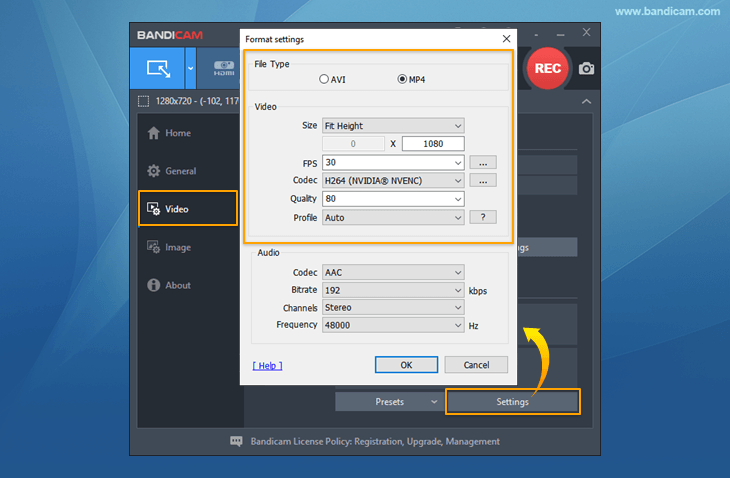Confirm format settings with OK

pyautogui.click(x=406, y=365)
